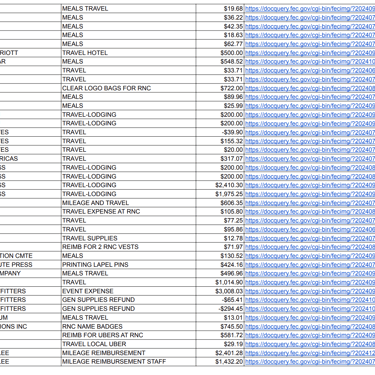Follow the docquery link in the $13.01 row
The image size is (375, 375).
tap(310, 318)
